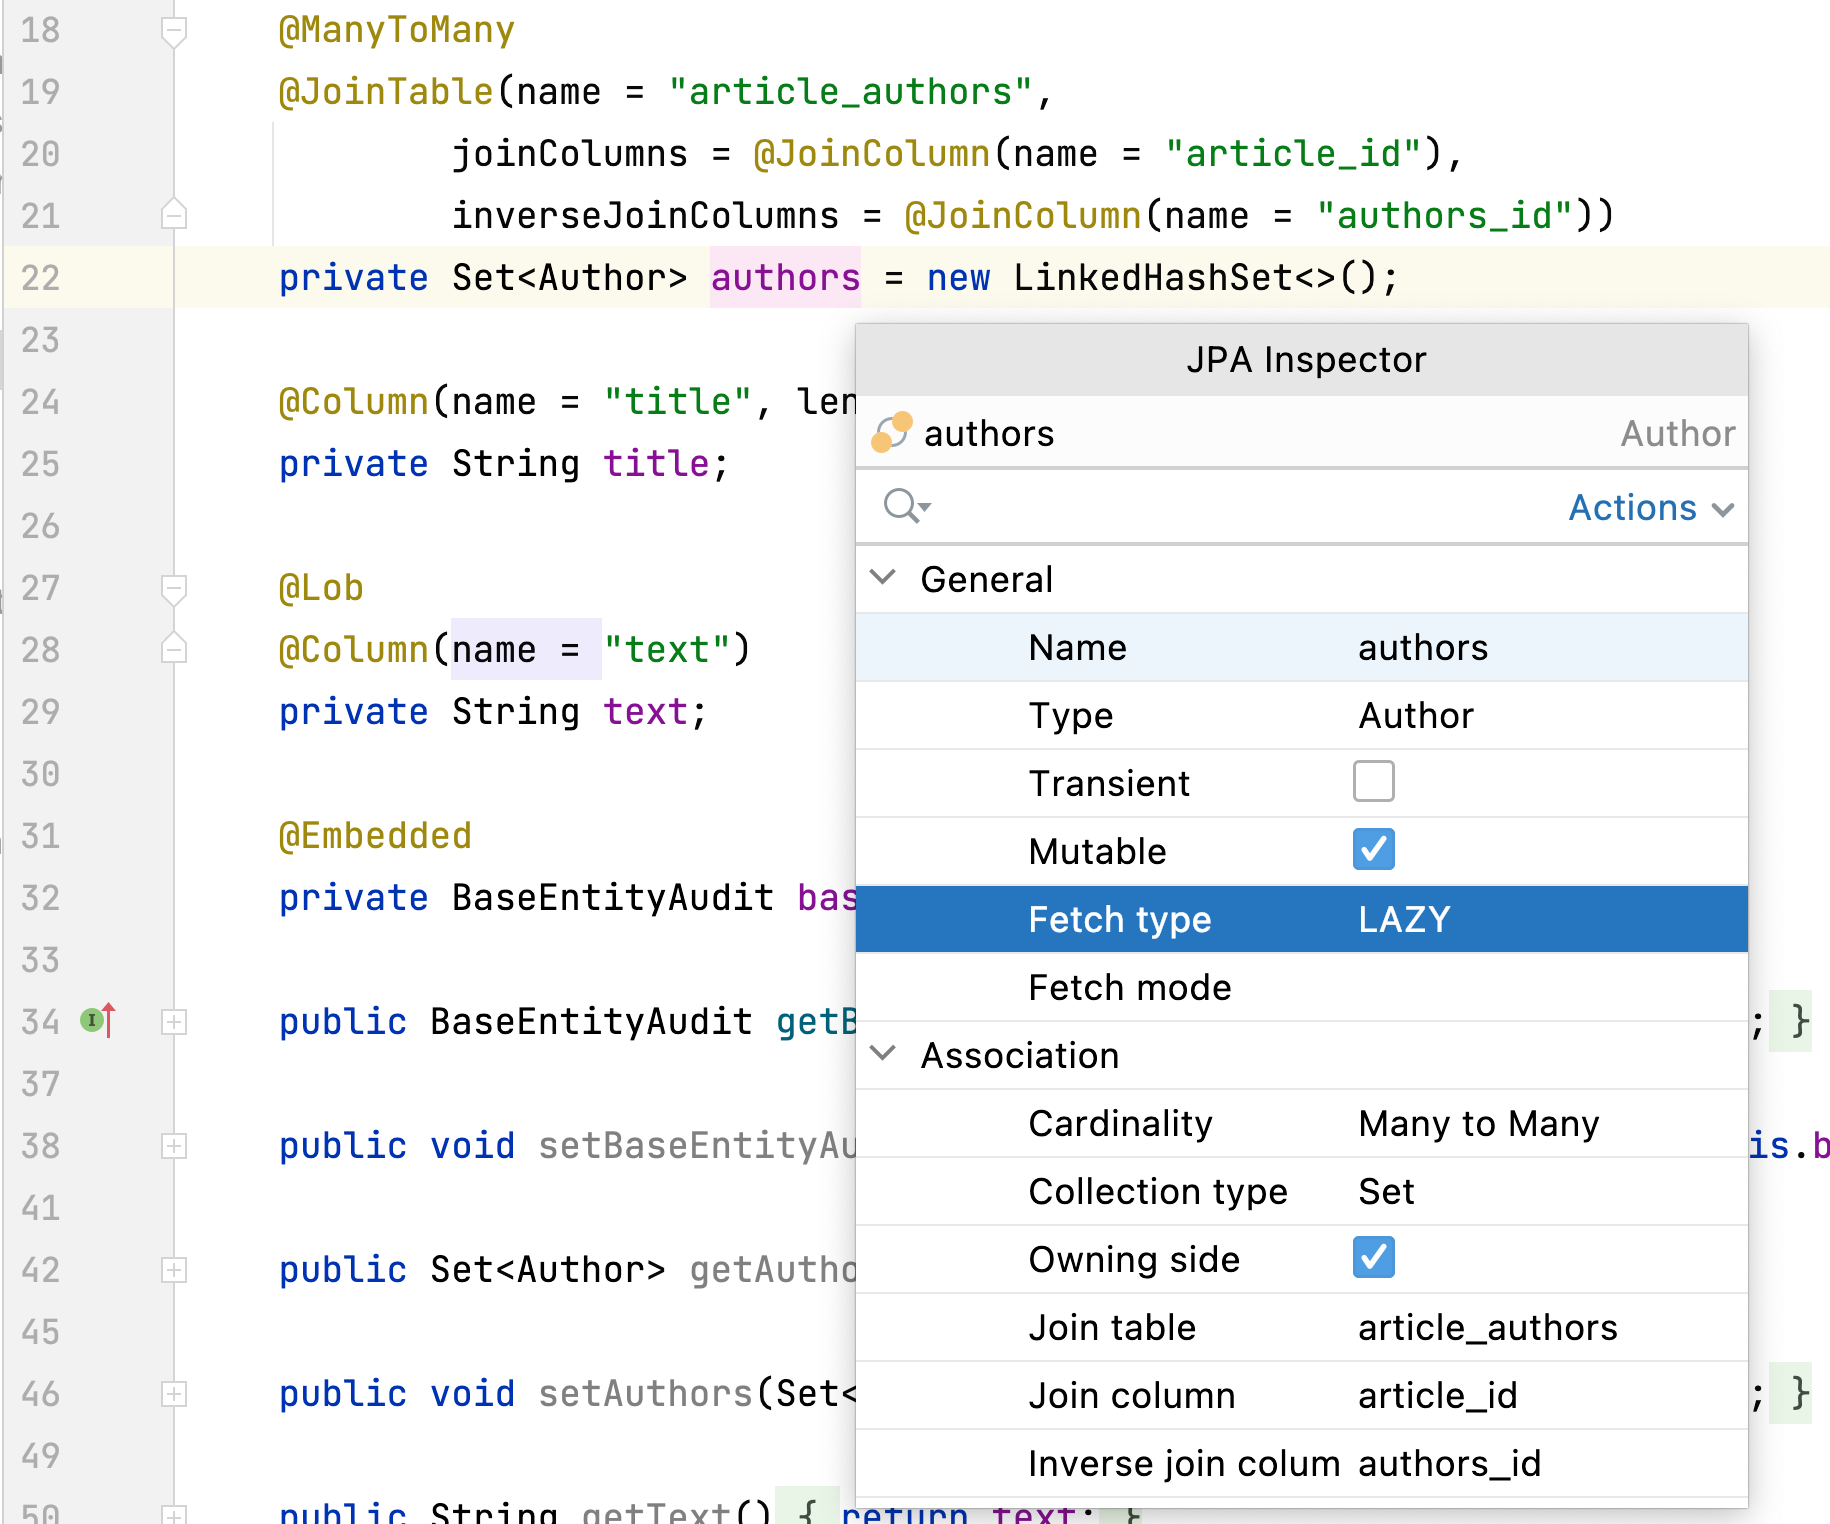The width and height of the screenshot is (1830, 1524).
Task: Click the comment fold marker beside line 18
Action: point(173,29)
